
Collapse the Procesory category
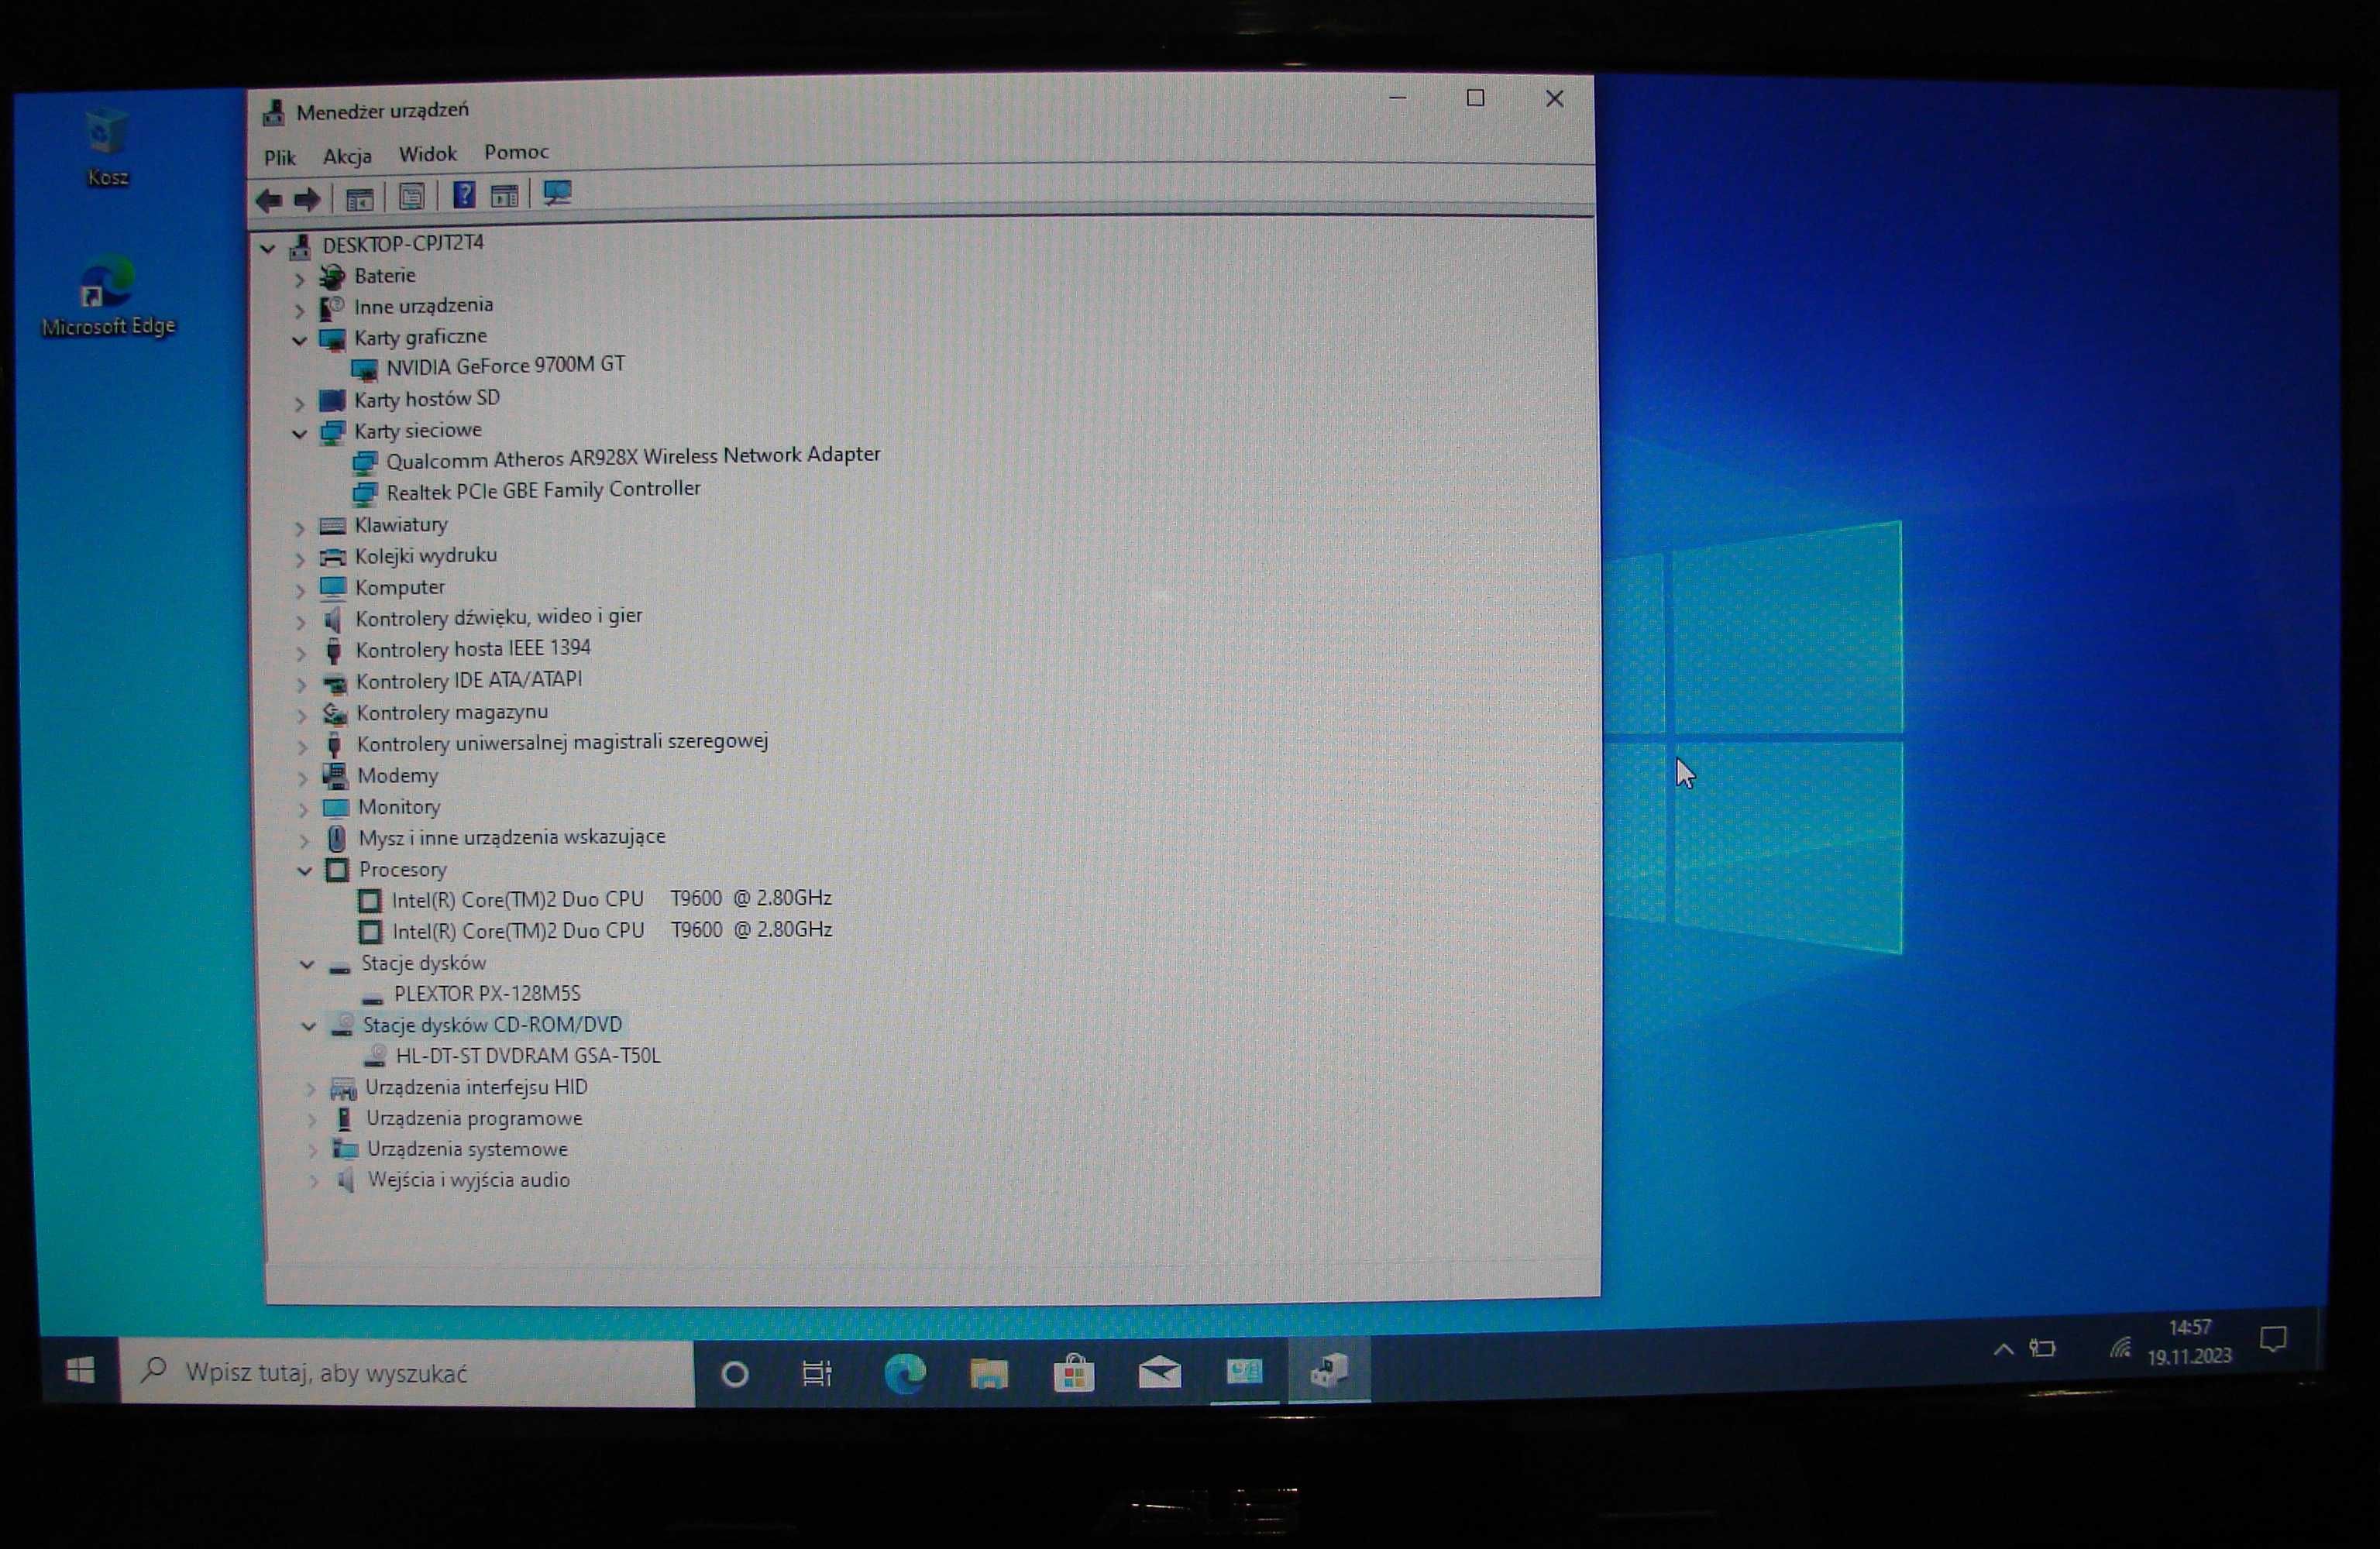(x=305, y=871)
